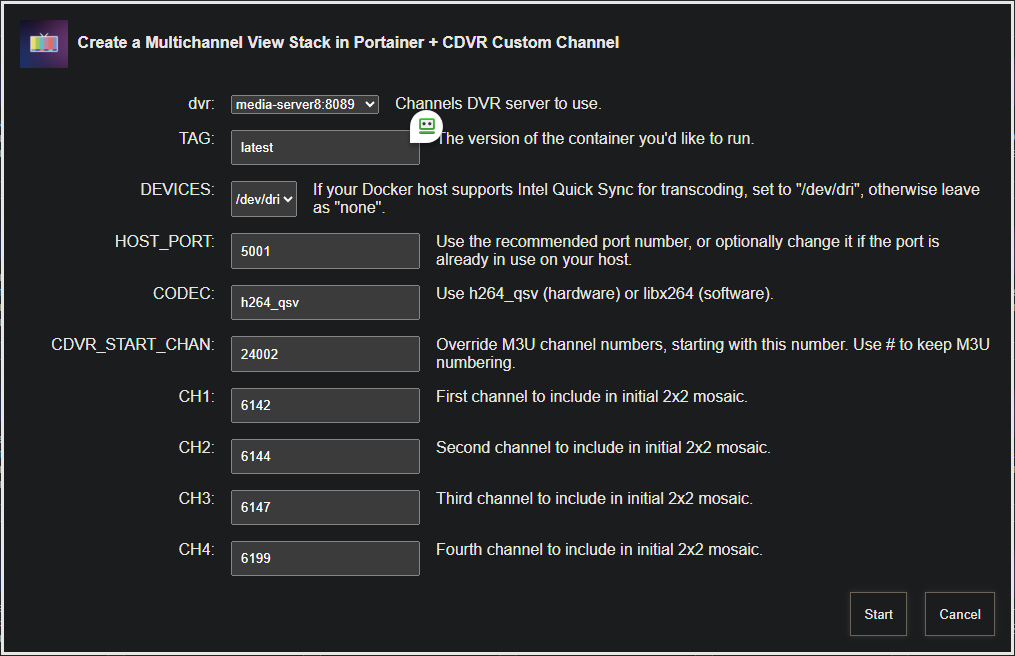
Task: Expand the DEVICES dropdown
Action: coord(264,199)
